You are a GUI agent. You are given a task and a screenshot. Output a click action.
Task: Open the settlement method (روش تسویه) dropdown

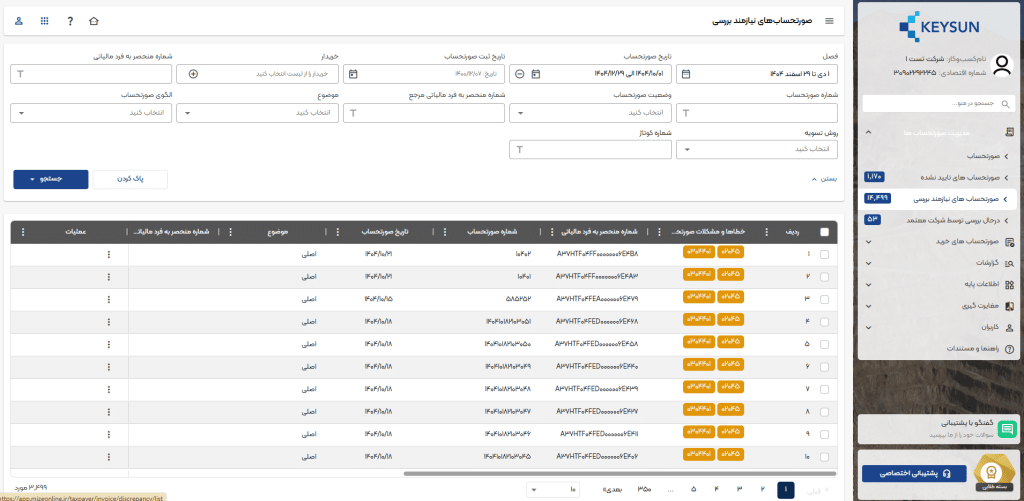click(757, 150)
